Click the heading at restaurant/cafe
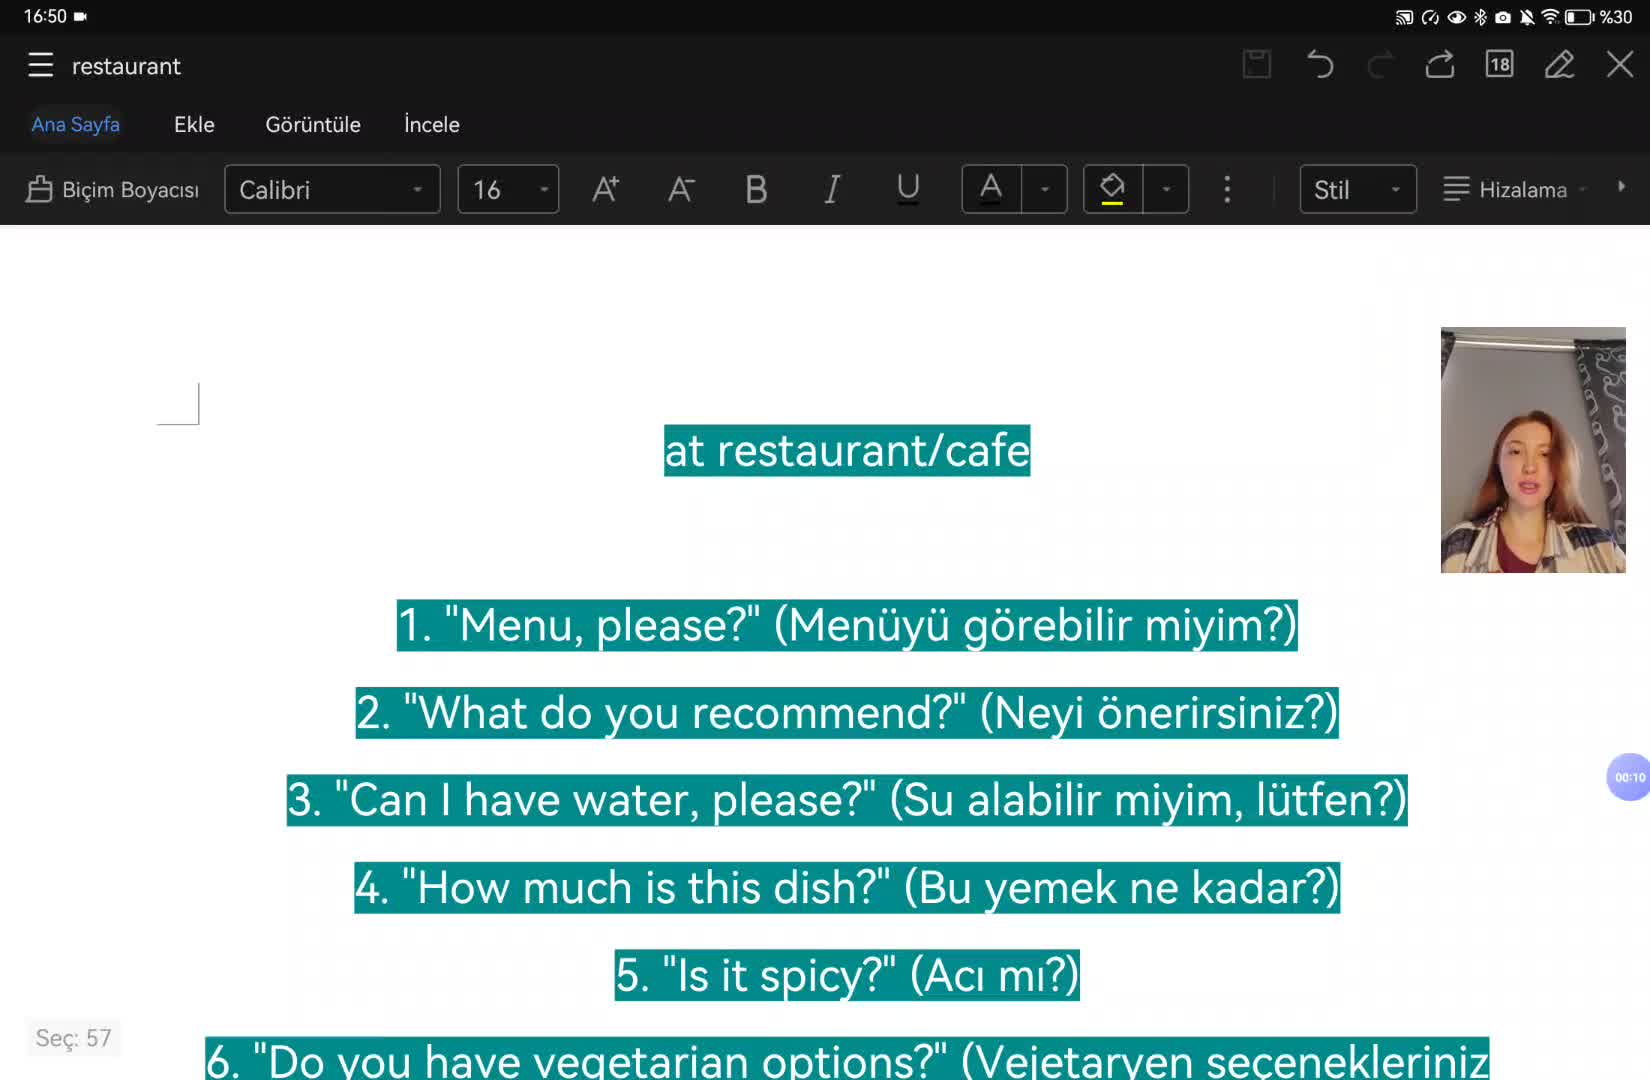Viewport: 1650px width, 1080px height. pos(847,450)
